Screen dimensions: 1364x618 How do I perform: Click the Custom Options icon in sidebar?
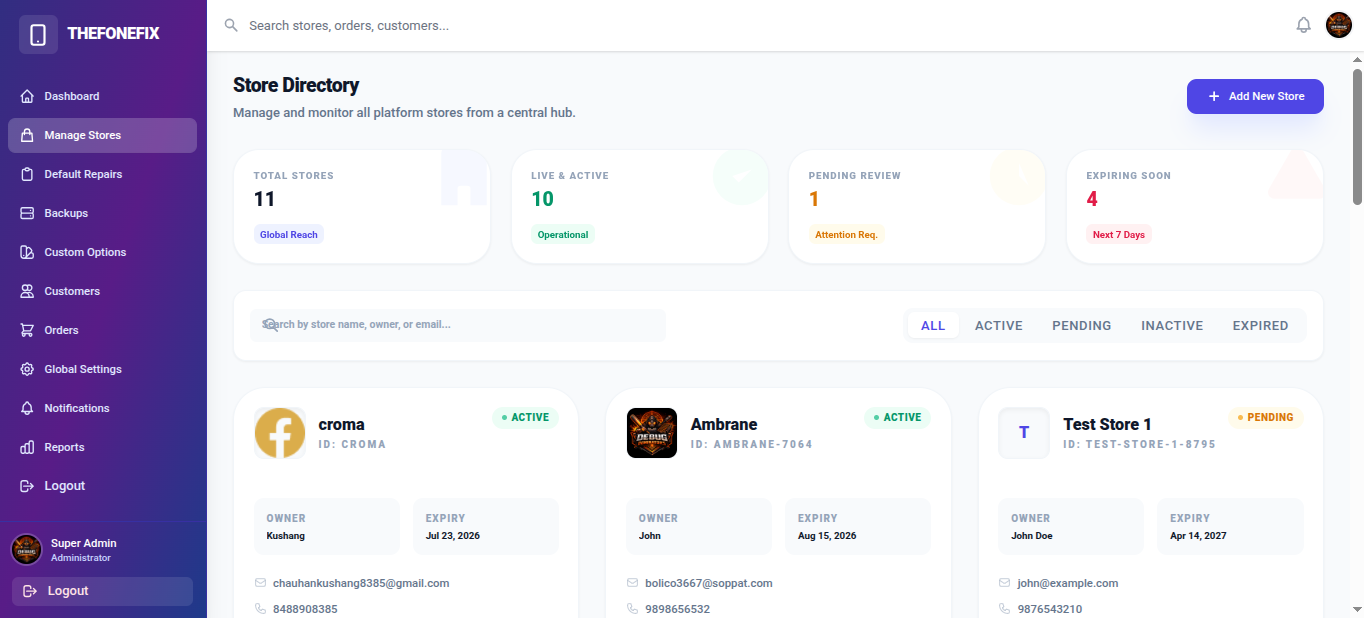click(27, 252)
